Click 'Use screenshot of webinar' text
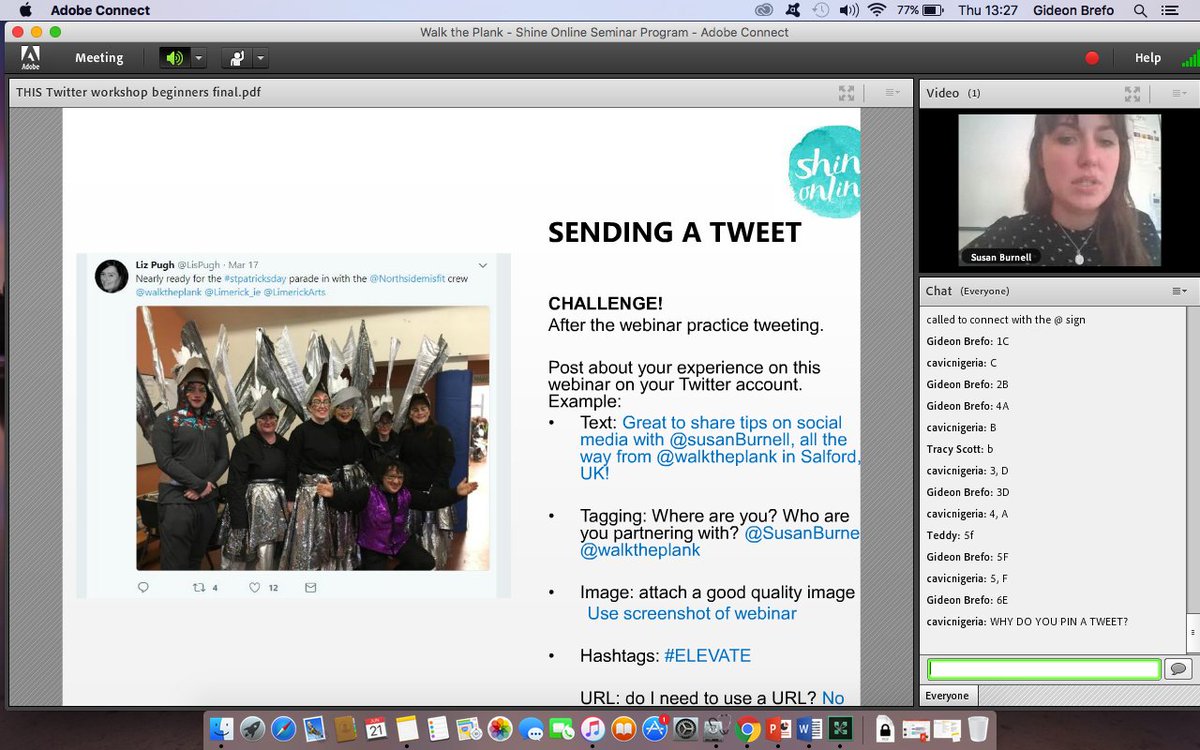This screenshot has width=1200, height=750. [692, 613]
